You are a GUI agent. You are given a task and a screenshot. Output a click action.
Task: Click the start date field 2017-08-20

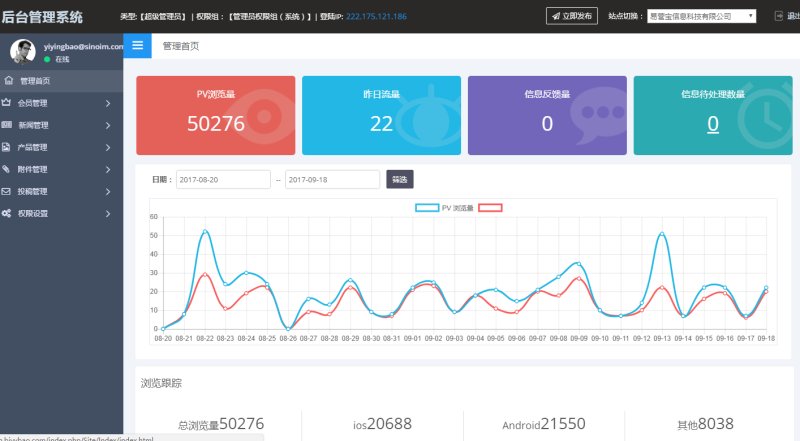coord(223,180)
